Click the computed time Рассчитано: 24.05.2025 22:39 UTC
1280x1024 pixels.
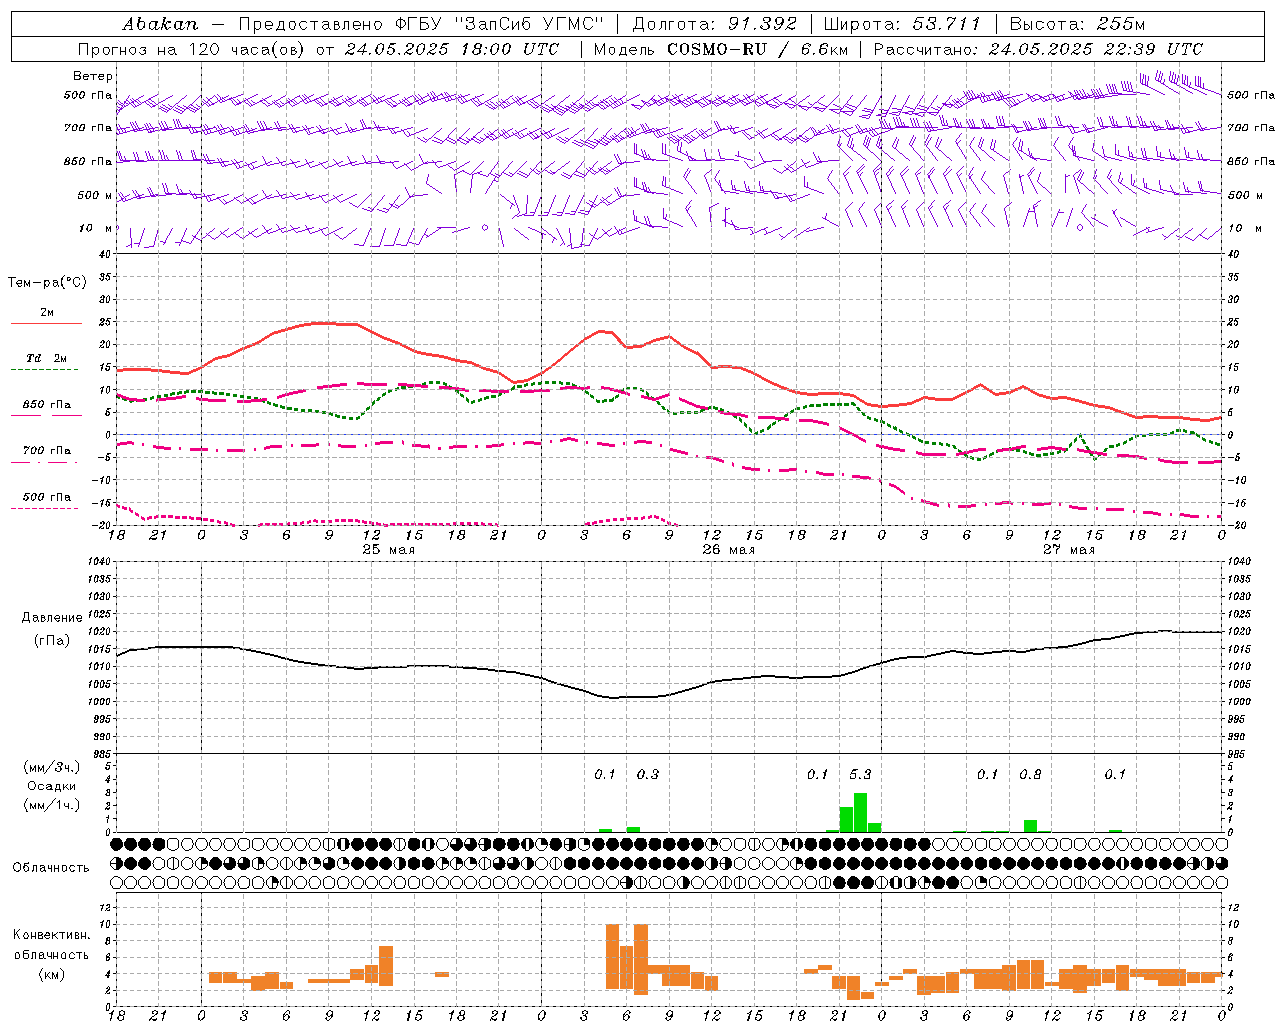[x=1038, y=49]
